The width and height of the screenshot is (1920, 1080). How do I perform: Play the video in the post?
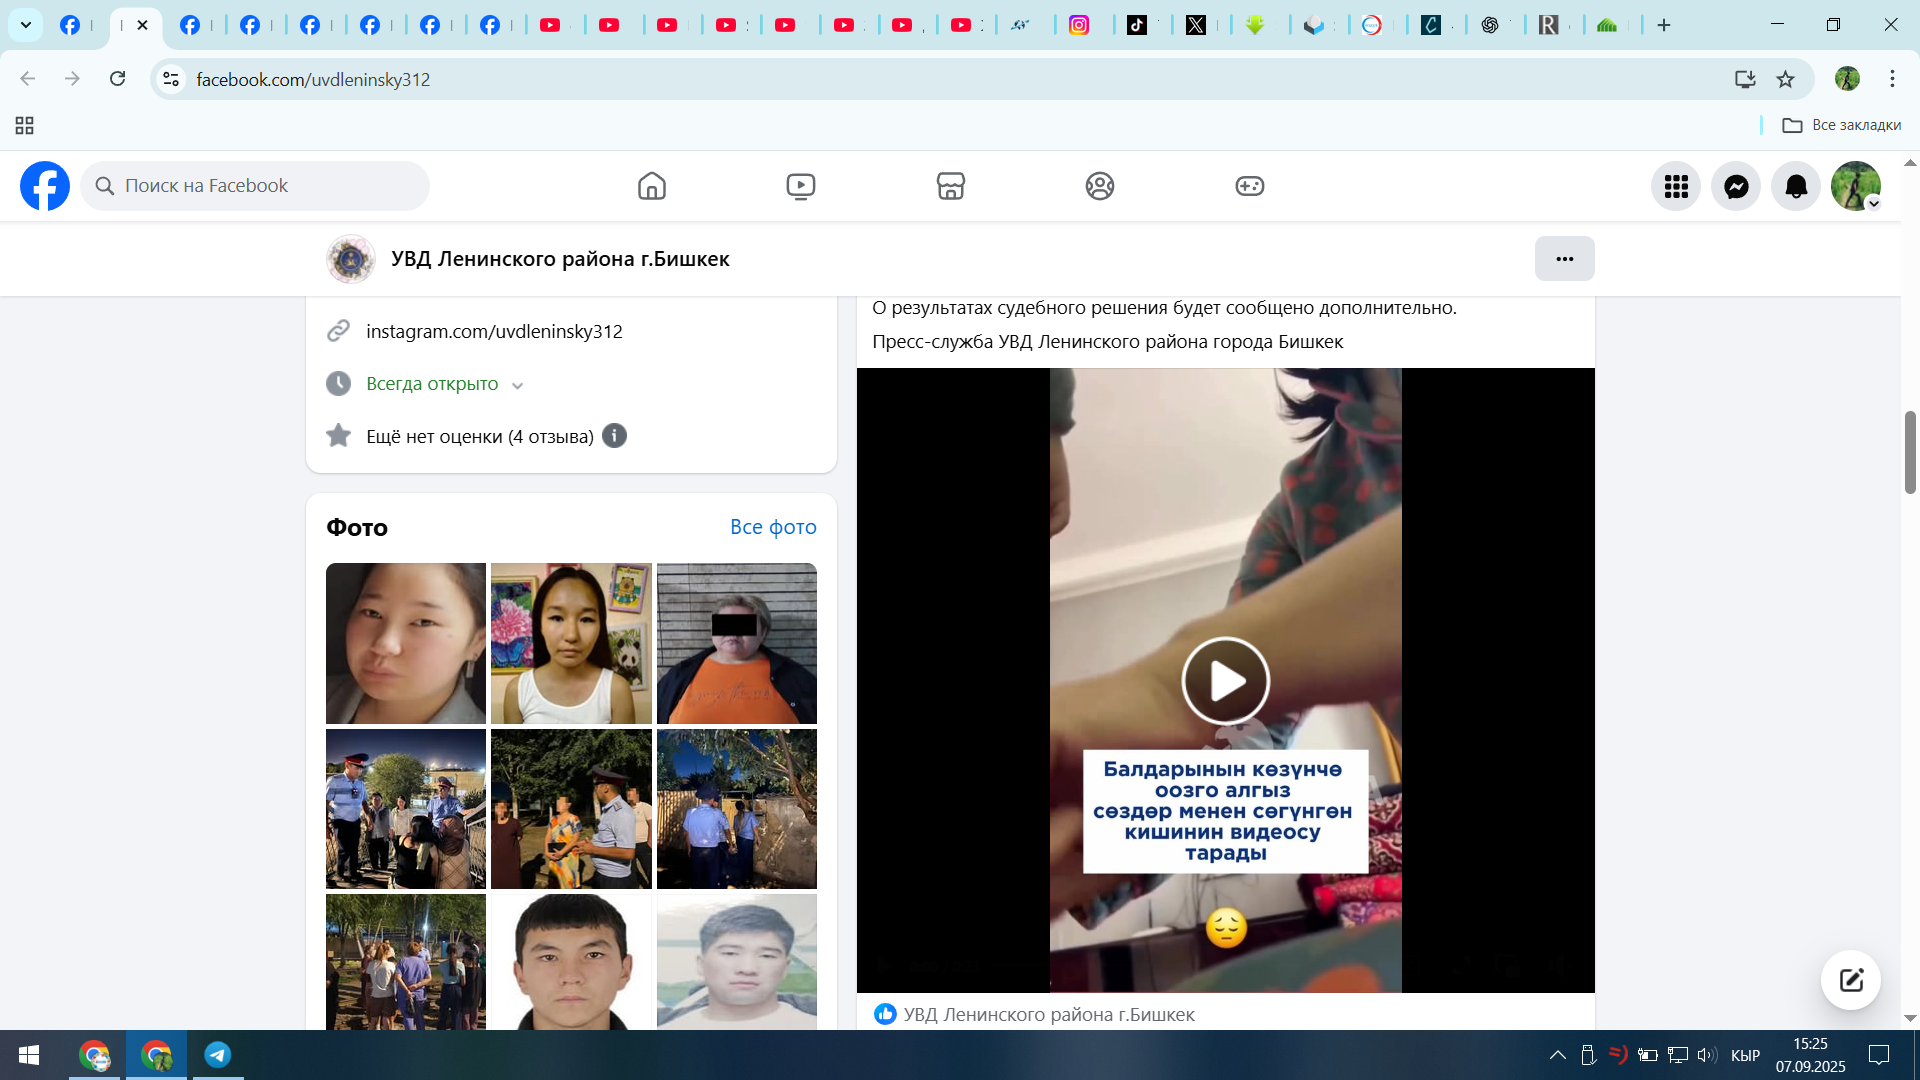(1225, 681)
